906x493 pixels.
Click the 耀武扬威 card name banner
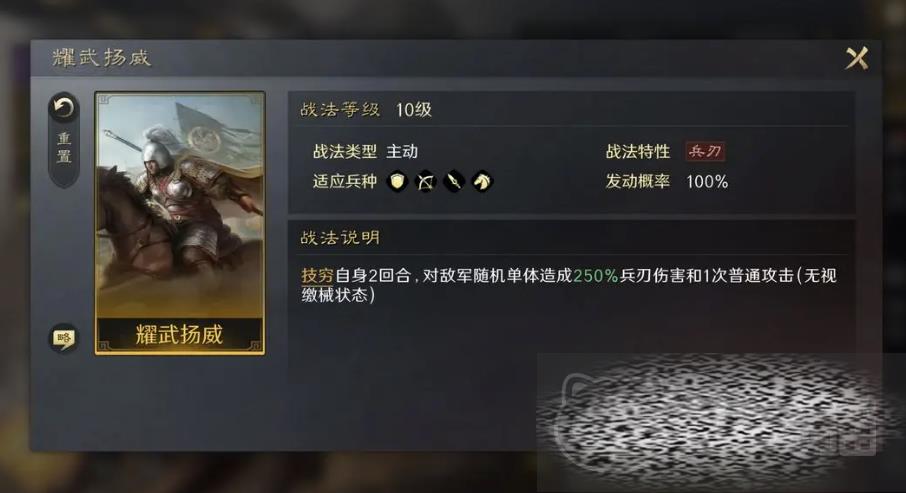[180, 334]
